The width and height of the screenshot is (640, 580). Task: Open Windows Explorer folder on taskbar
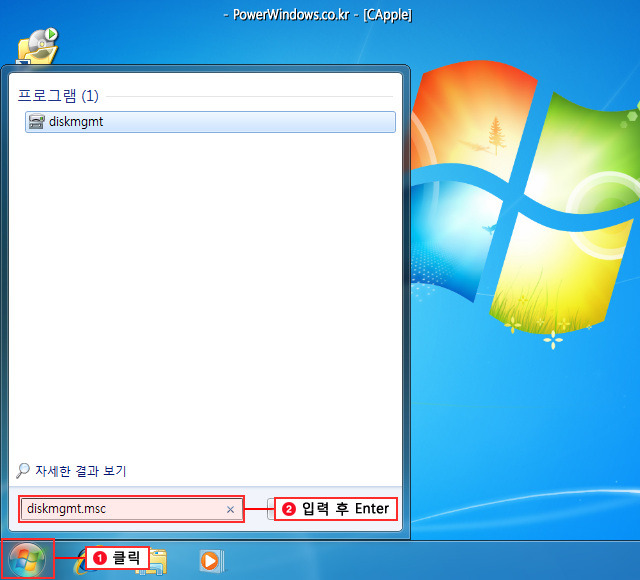[x=158, y=562]
